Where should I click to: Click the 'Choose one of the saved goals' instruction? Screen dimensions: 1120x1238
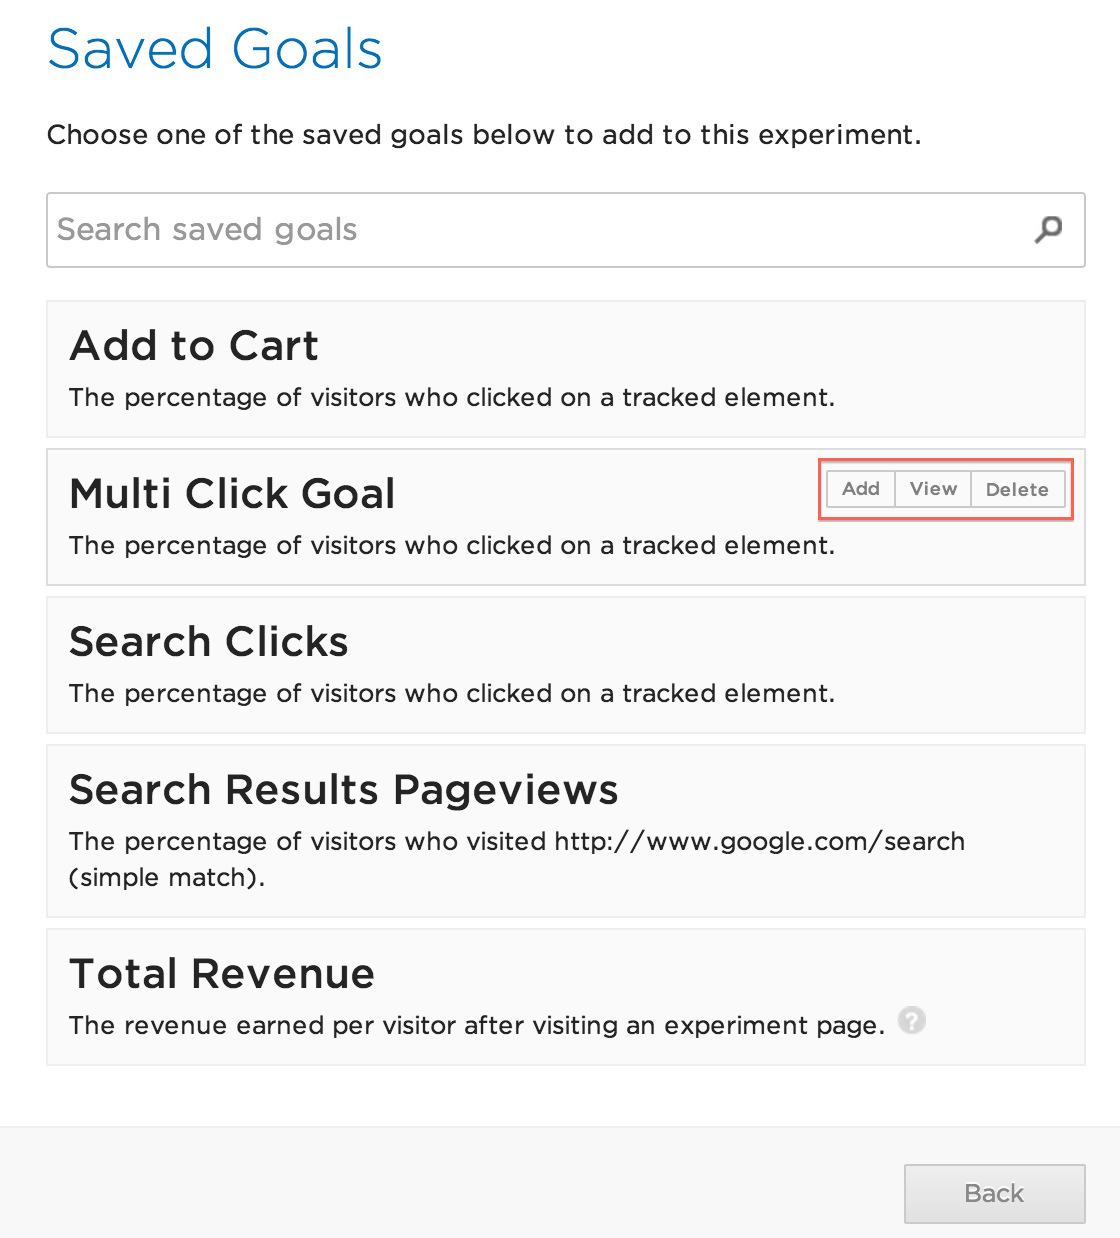484,135
